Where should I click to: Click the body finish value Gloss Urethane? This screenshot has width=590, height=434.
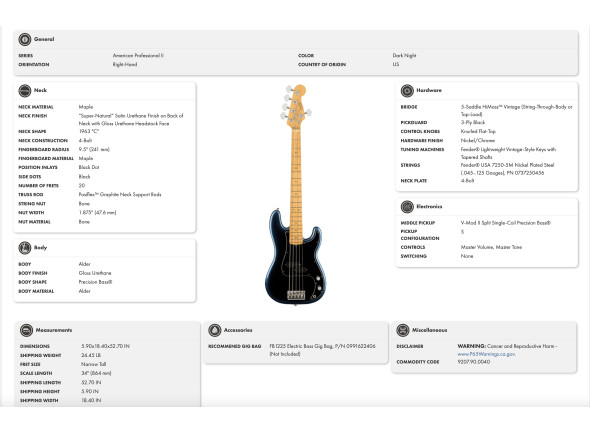(95, 273)
